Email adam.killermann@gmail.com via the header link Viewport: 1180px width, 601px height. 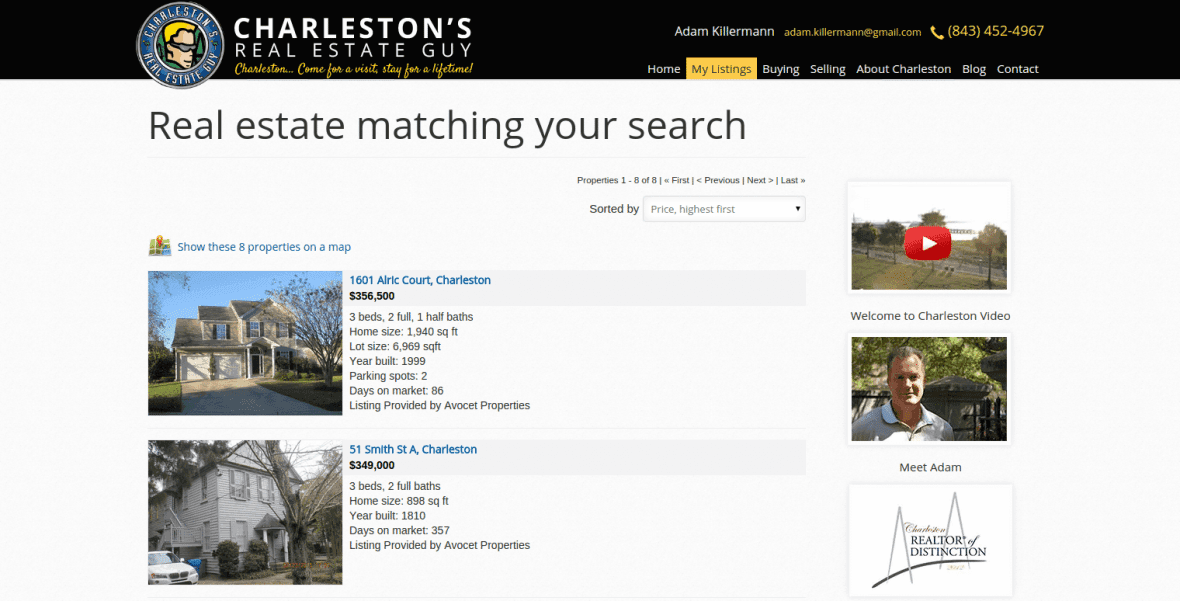(x=853, y=31)
